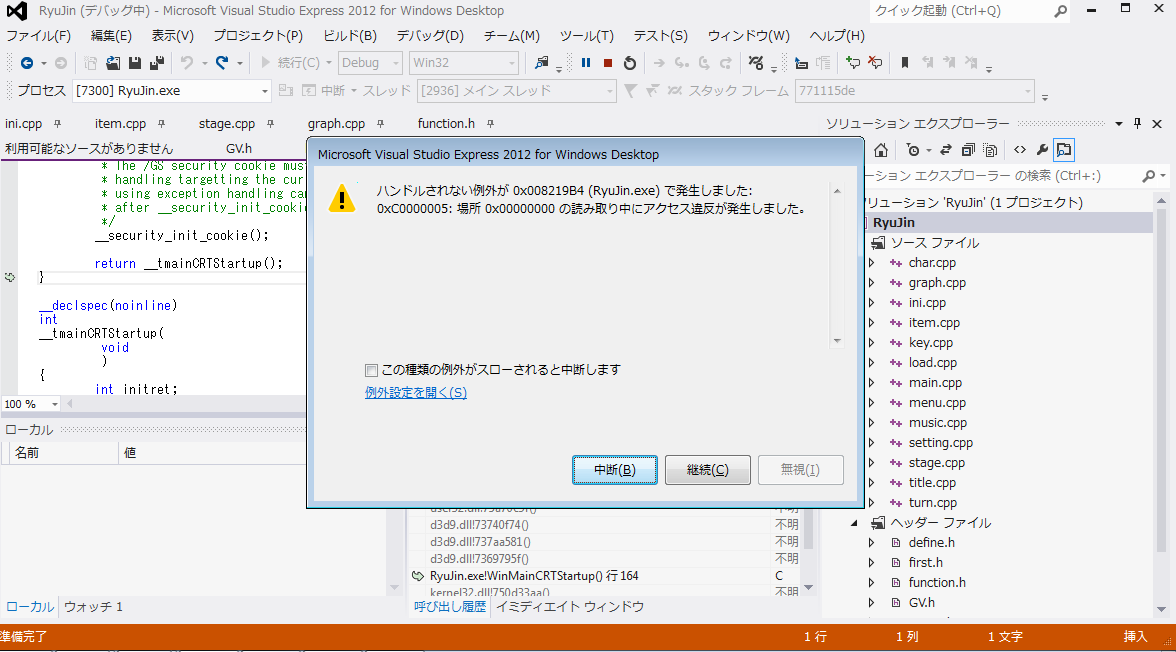Image resolution: width=1176 pixels, height=652 pixels.
Task: Open the Debug menu
Action: coord(430,36)
